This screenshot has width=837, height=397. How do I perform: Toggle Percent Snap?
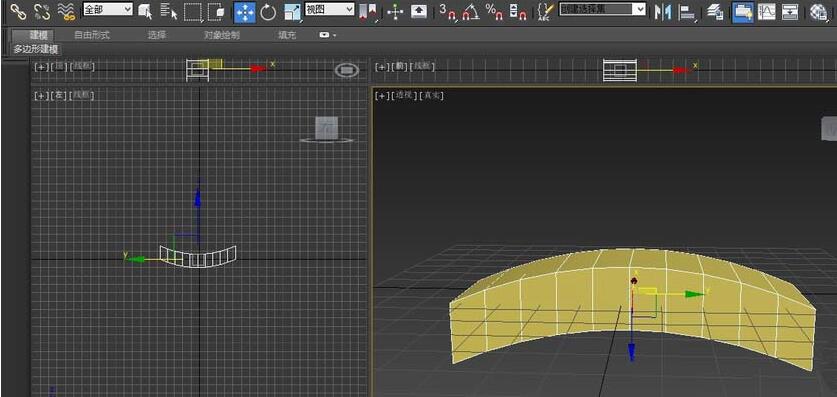(x=494, y=12)
